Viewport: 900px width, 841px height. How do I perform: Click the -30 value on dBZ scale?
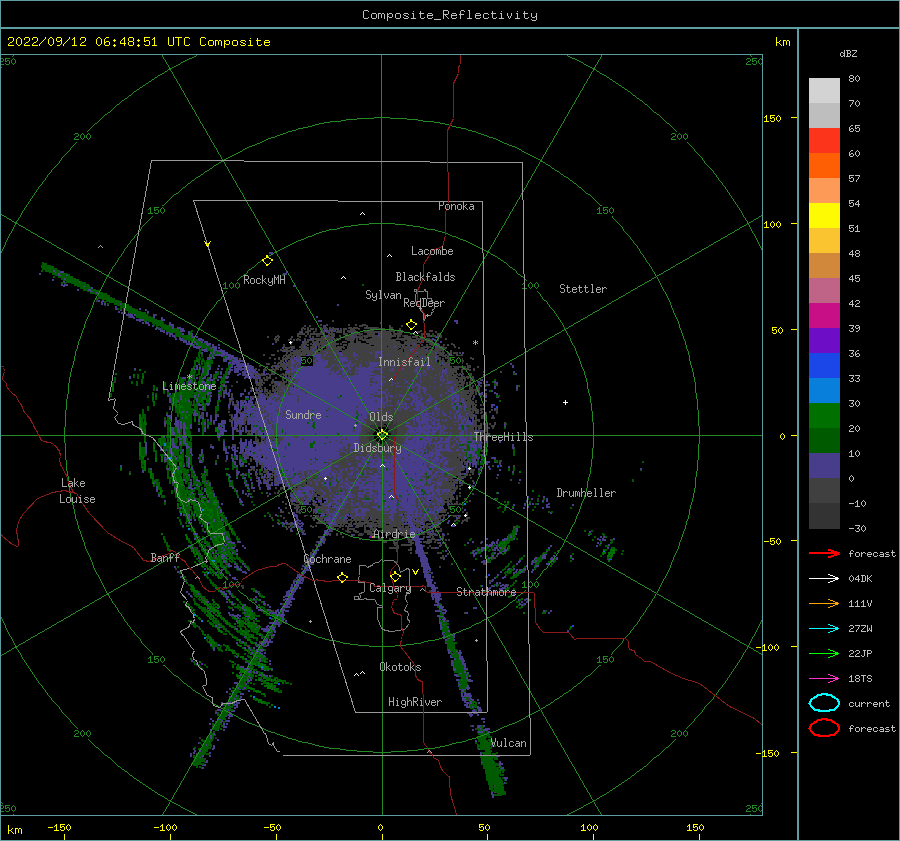point(858,528)
